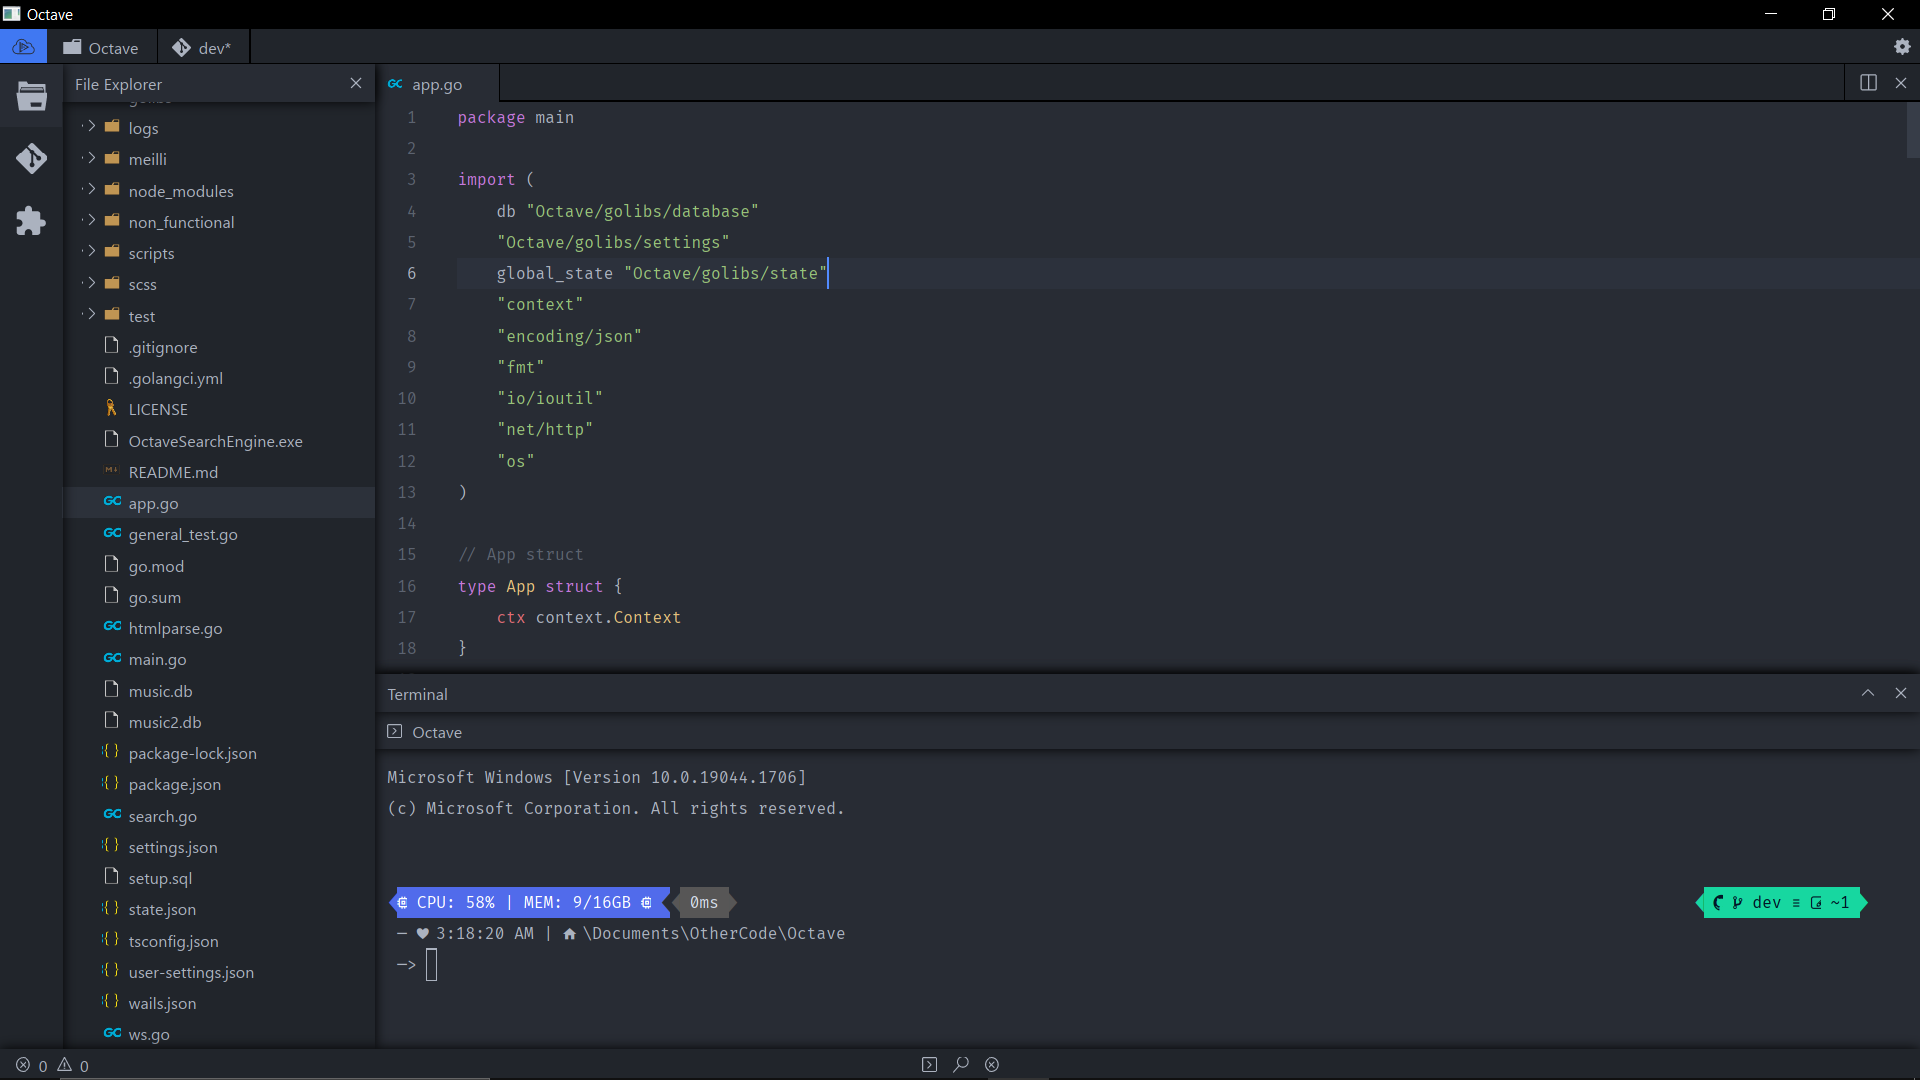Collapse the Terminal panel with its chevron
1920x1080 pixels.
pyautogui.click(x=1868, y=693)
